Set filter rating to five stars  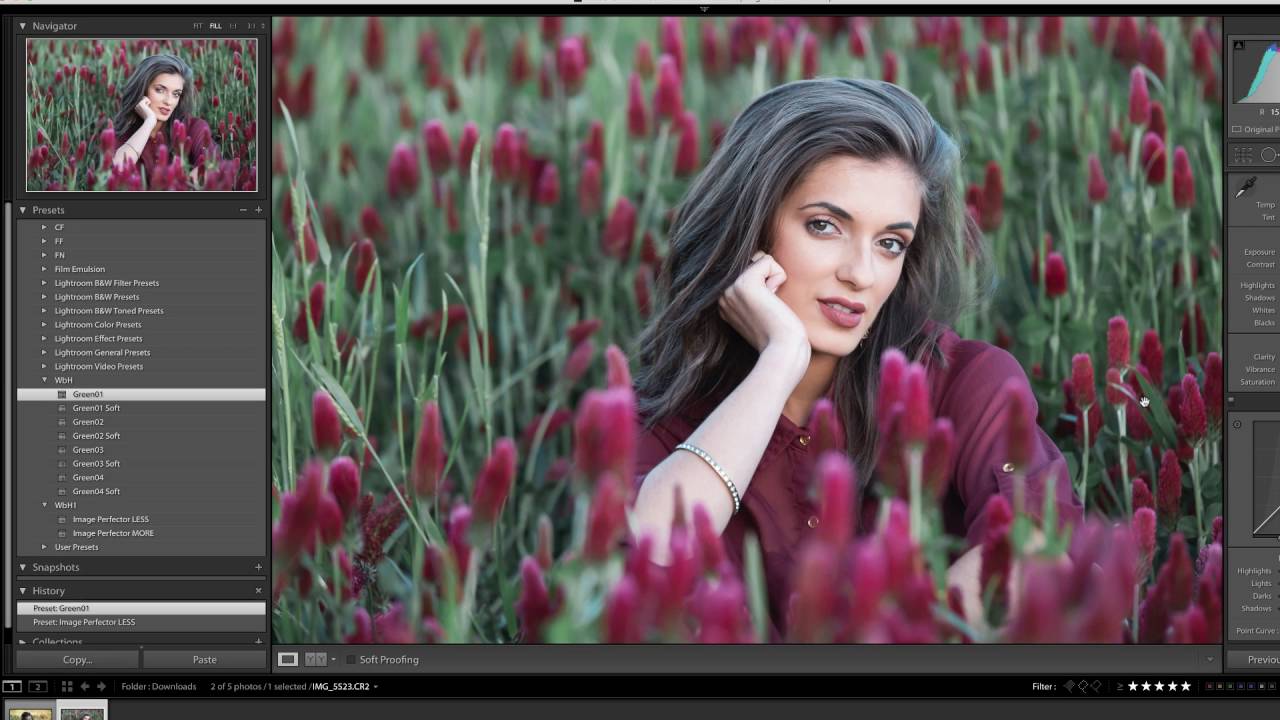point(1186,686)
